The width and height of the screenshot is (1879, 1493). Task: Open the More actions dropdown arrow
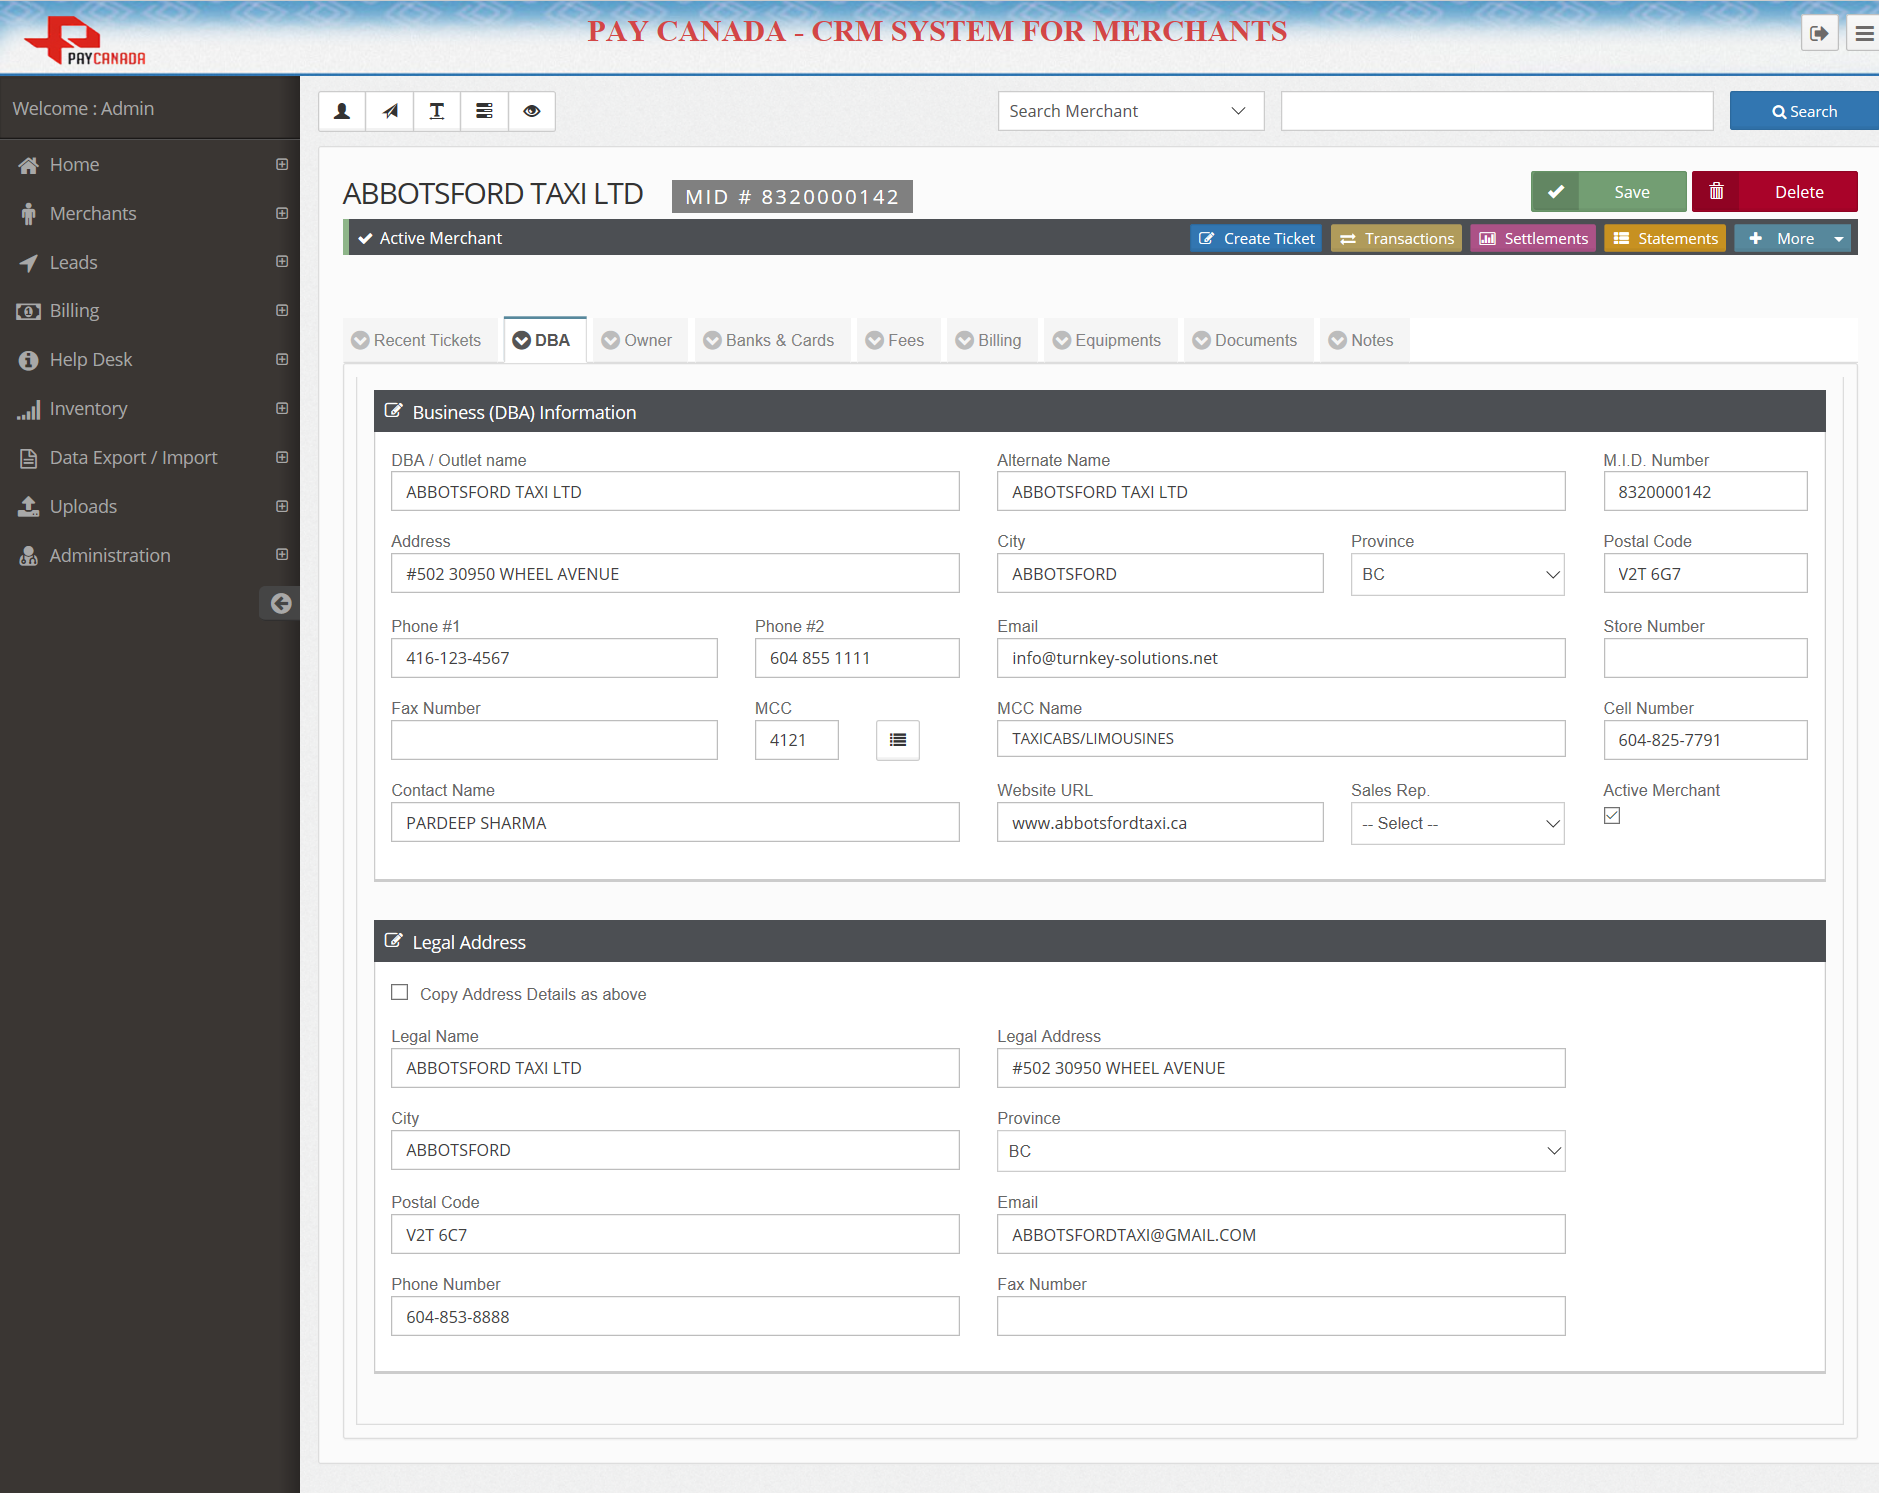(1837, 238)
